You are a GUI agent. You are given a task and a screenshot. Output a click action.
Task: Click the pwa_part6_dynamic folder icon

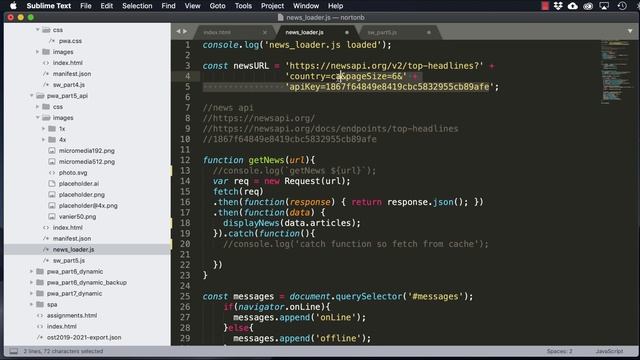click(x=40, y=271)
